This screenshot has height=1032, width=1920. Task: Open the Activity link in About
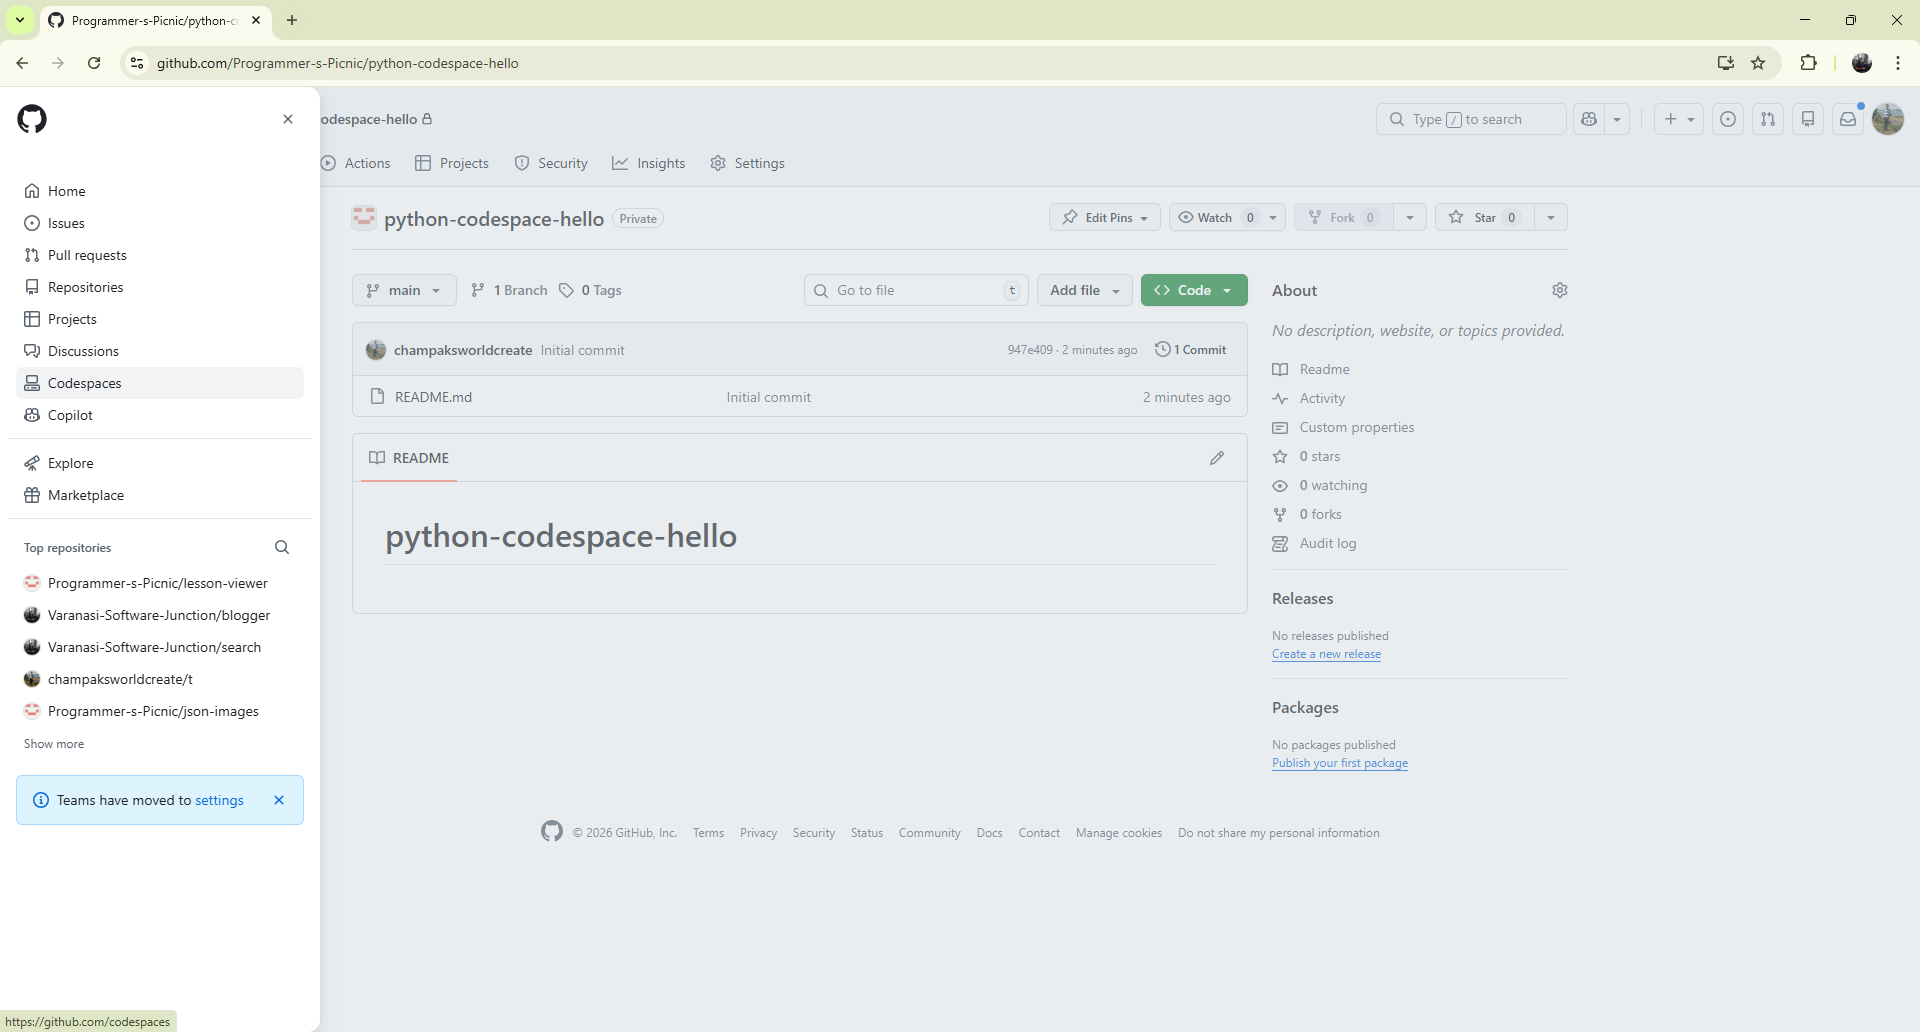1322,398
